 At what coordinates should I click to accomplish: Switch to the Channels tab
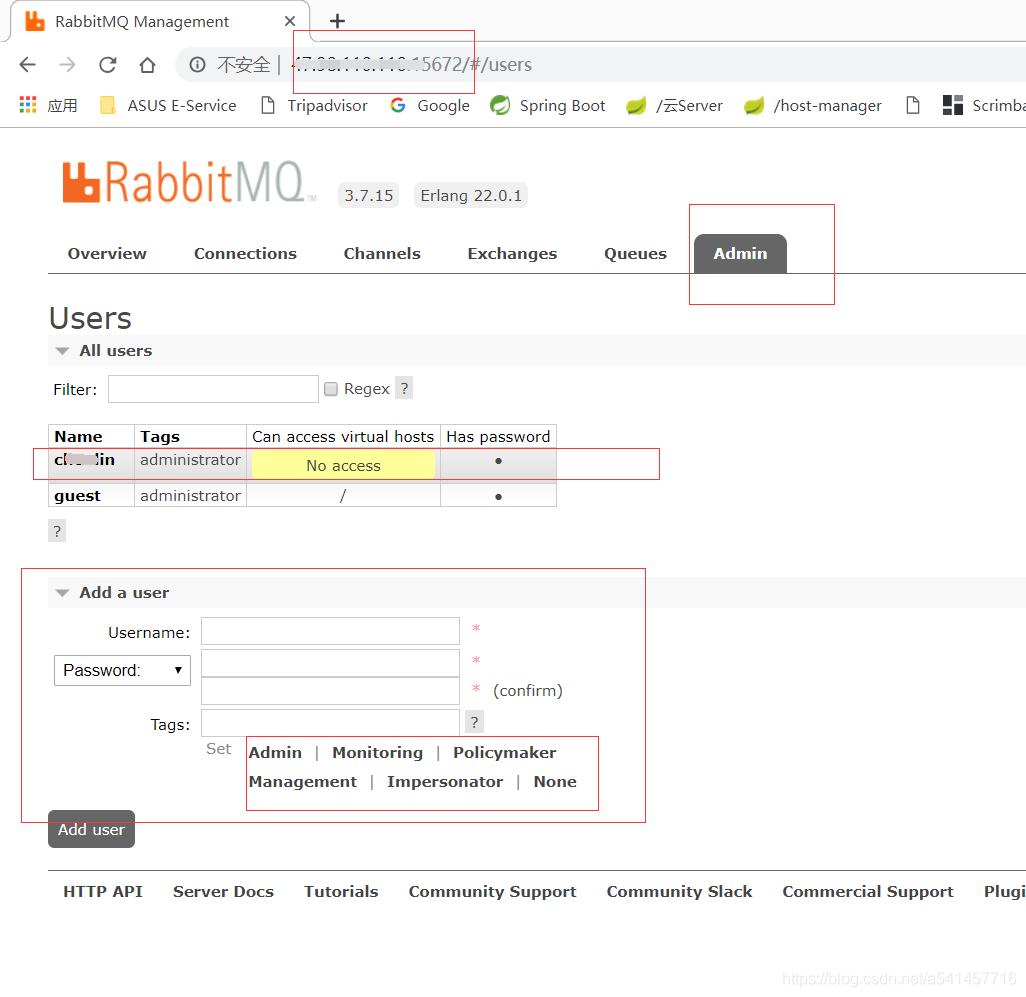coord(382,254)
